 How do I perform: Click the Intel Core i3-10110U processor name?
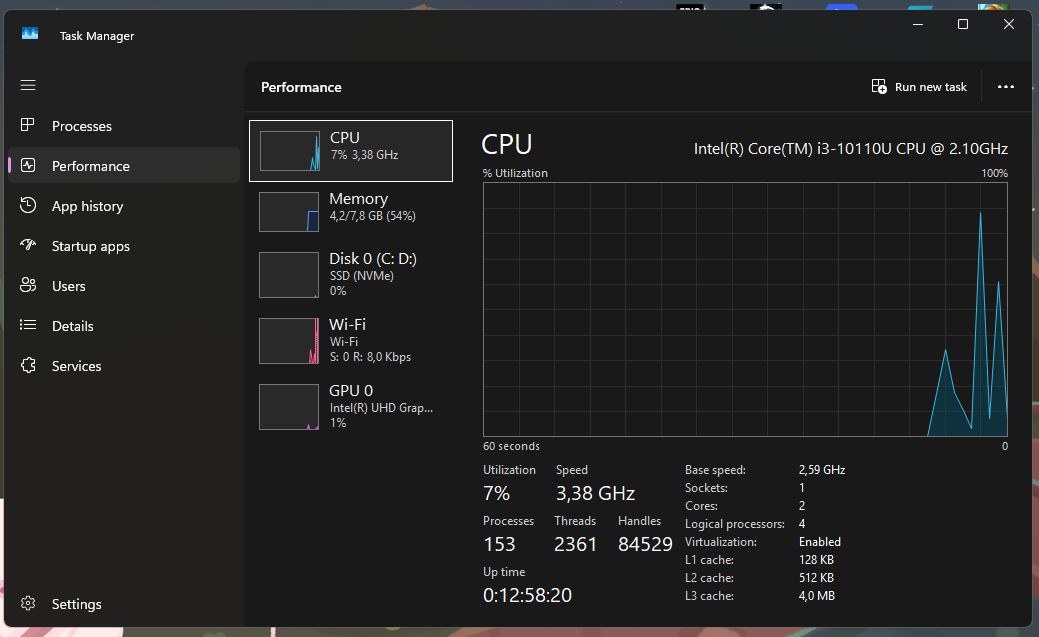[851, 149]
